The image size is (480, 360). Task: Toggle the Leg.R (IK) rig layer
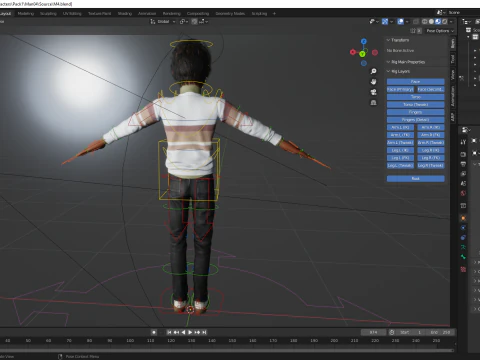click(x=431, y=150)
